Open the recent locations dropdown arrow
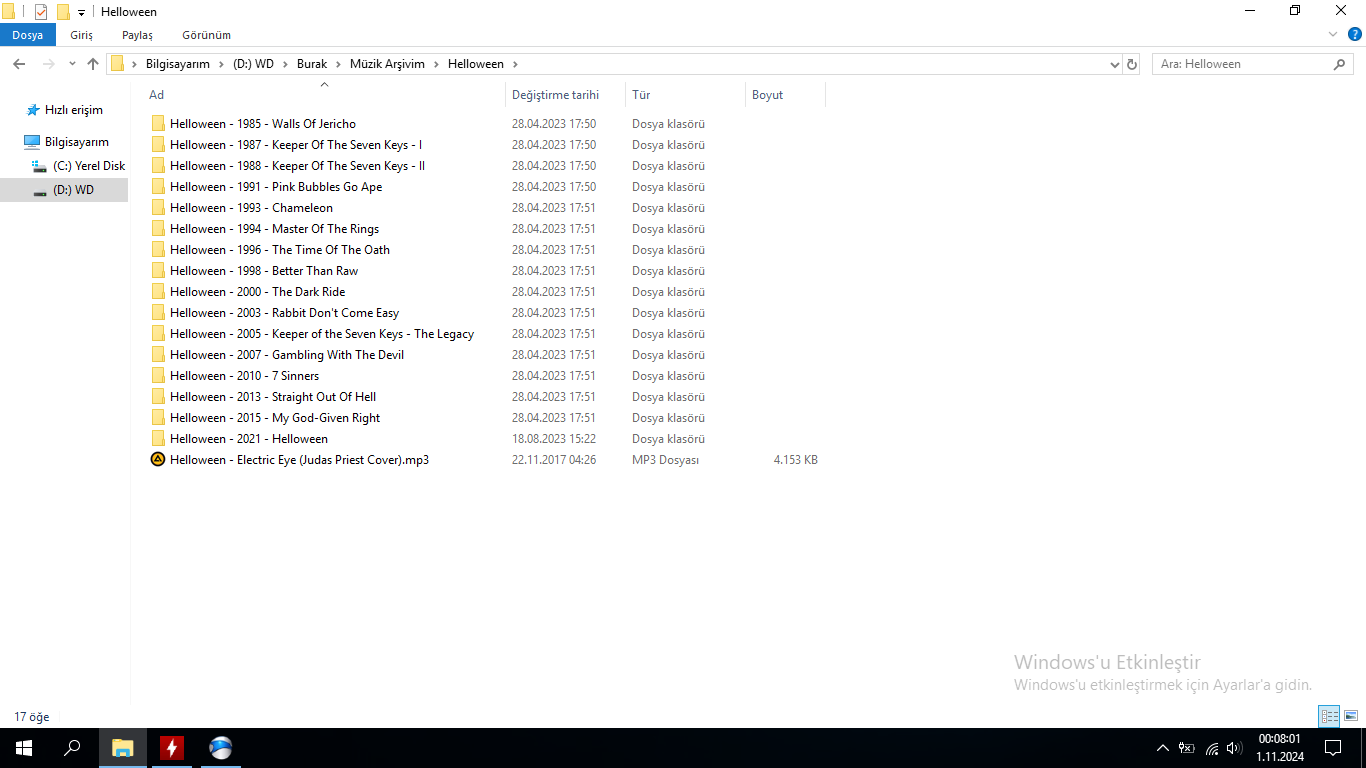Image resolution: width=1366 pixels, height=768 pixels. [x=72, y=64]
